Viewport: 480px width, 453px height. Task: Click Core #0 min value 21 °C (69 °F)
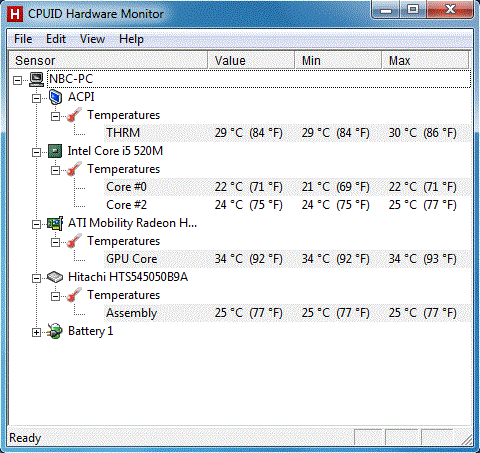pos(335,187)
